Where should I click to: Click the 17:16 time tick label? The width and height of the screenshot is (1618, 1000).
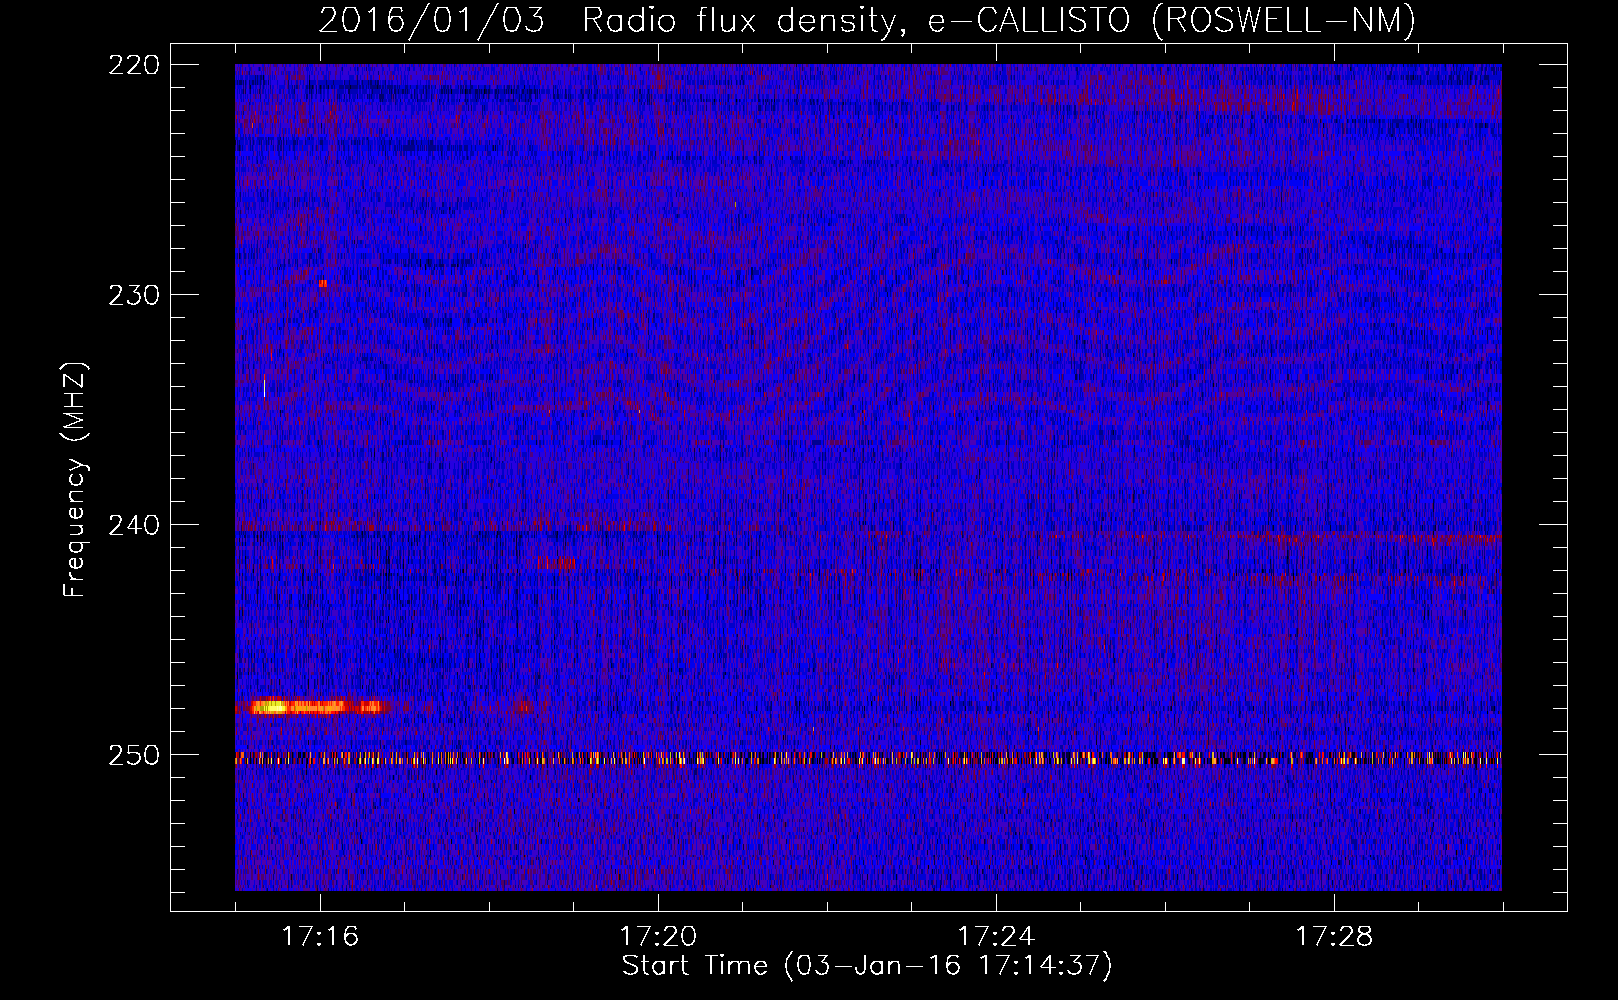(x=320, y=936)
